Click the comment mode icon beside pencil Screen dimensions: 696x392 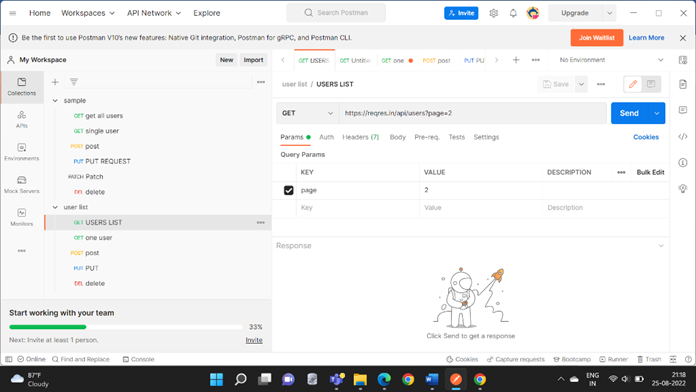pos(651,84)
